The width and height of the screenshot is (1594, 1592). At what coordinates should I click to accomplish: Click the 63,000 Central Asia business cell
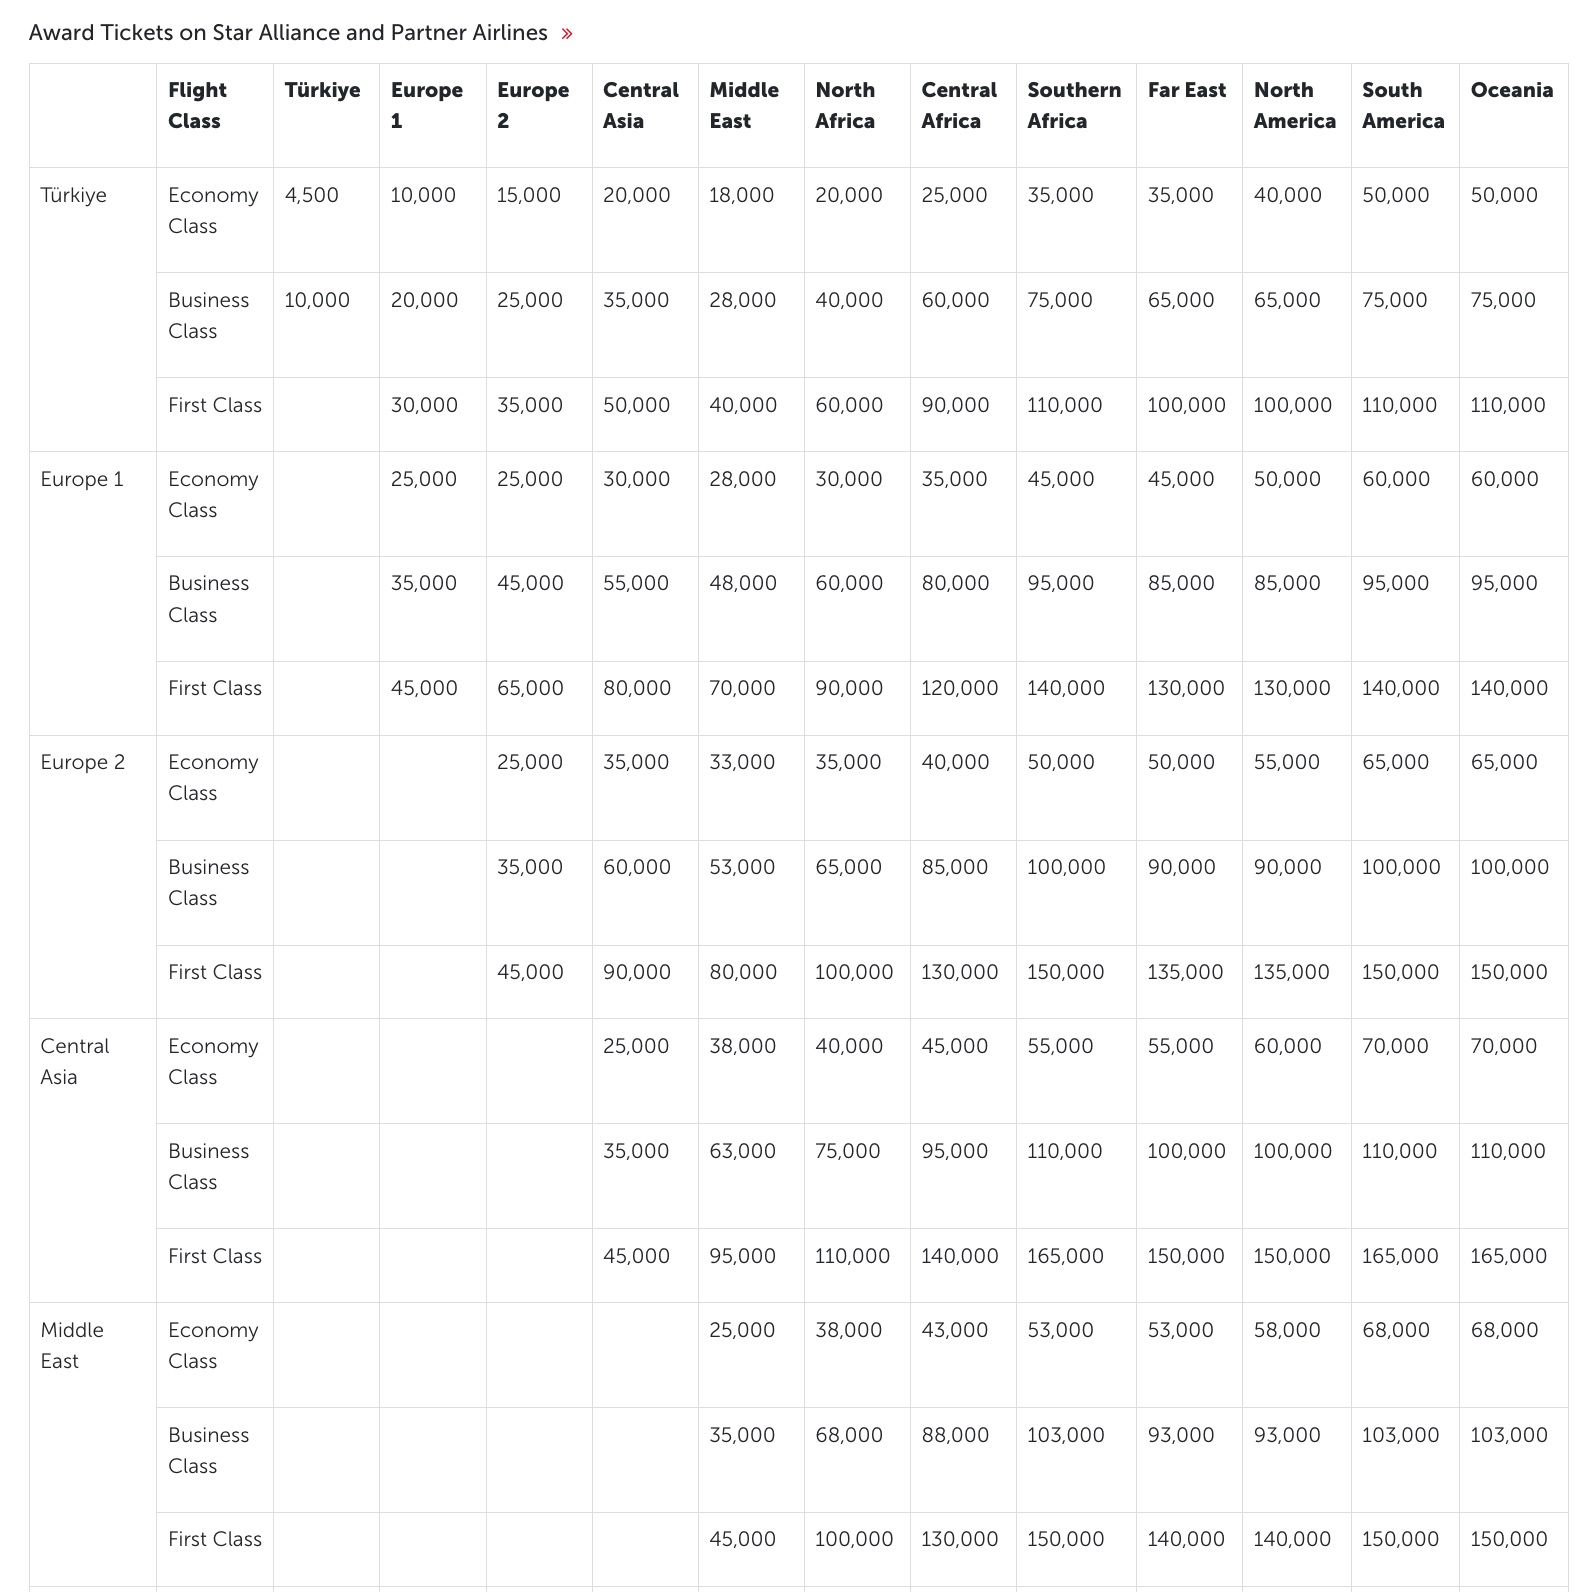pyautogui.click(x=742, y=1151)
